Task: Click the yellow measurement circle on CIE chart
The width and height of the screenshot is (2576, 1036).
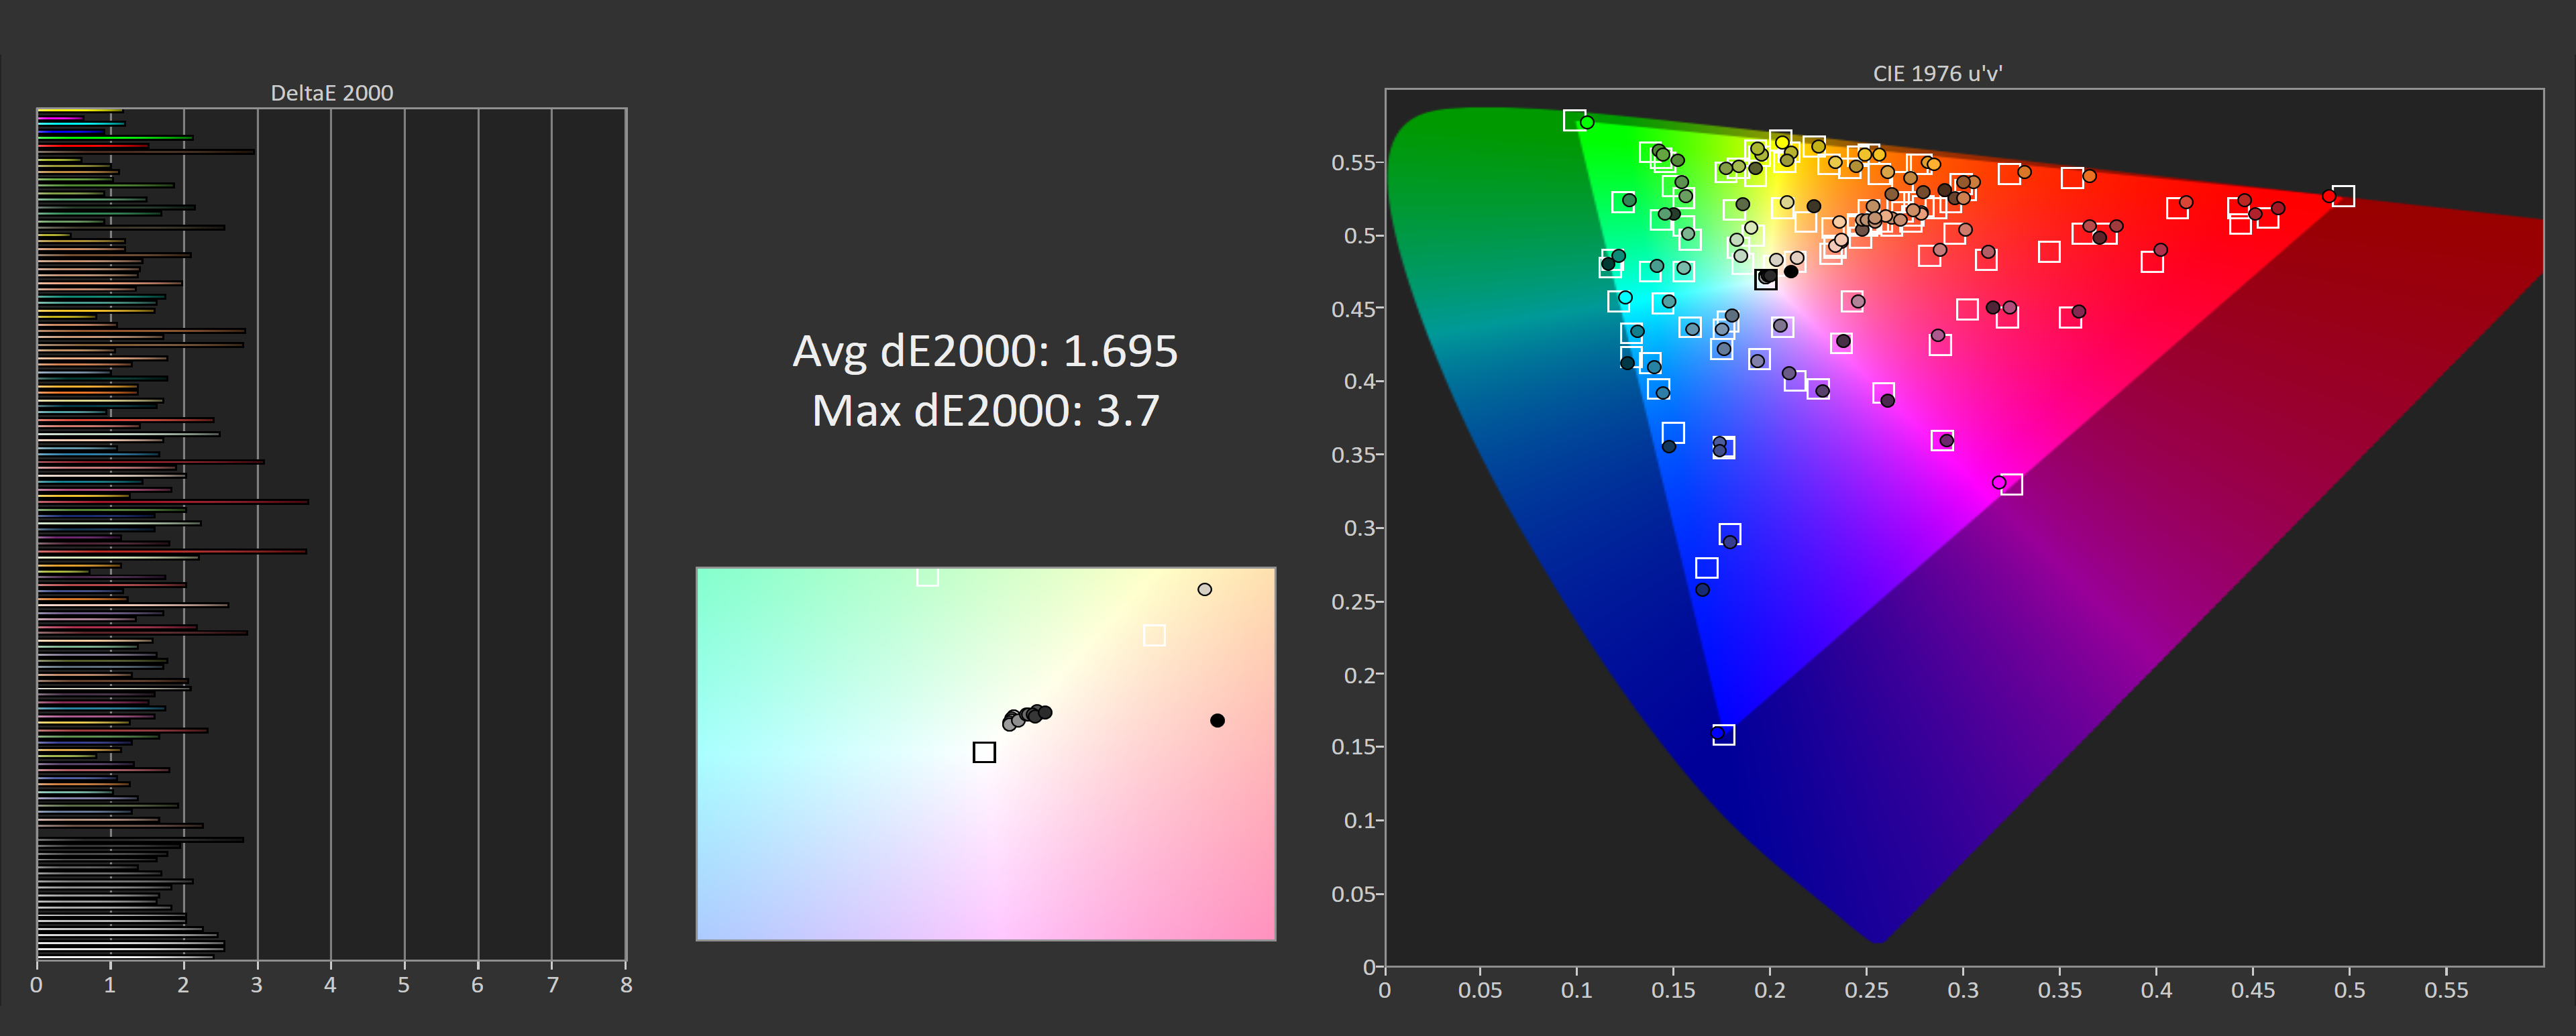Action: pos(1782,143)
